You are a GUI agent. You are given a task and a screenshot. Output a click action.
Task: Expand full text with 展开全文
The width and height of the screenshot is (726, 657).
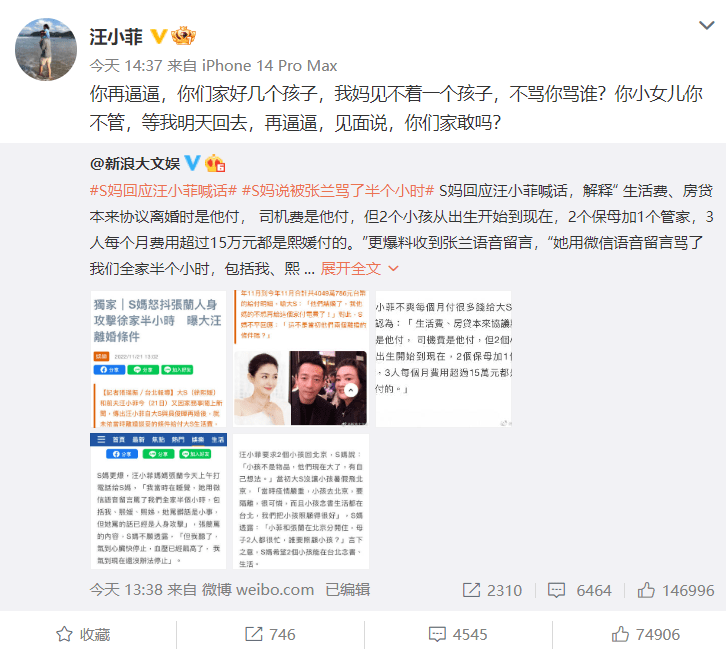(x=359, y=268)
